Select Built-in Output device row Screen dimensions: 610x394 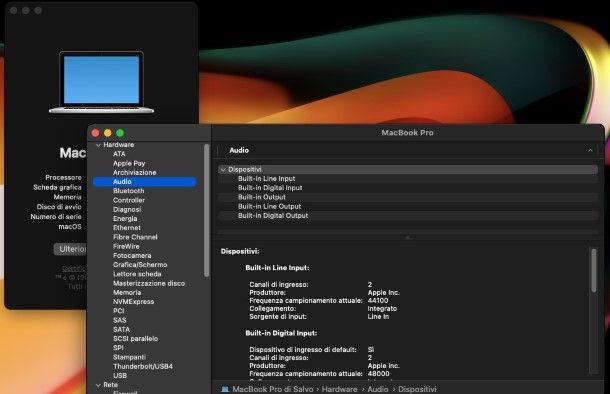(408, 197)
